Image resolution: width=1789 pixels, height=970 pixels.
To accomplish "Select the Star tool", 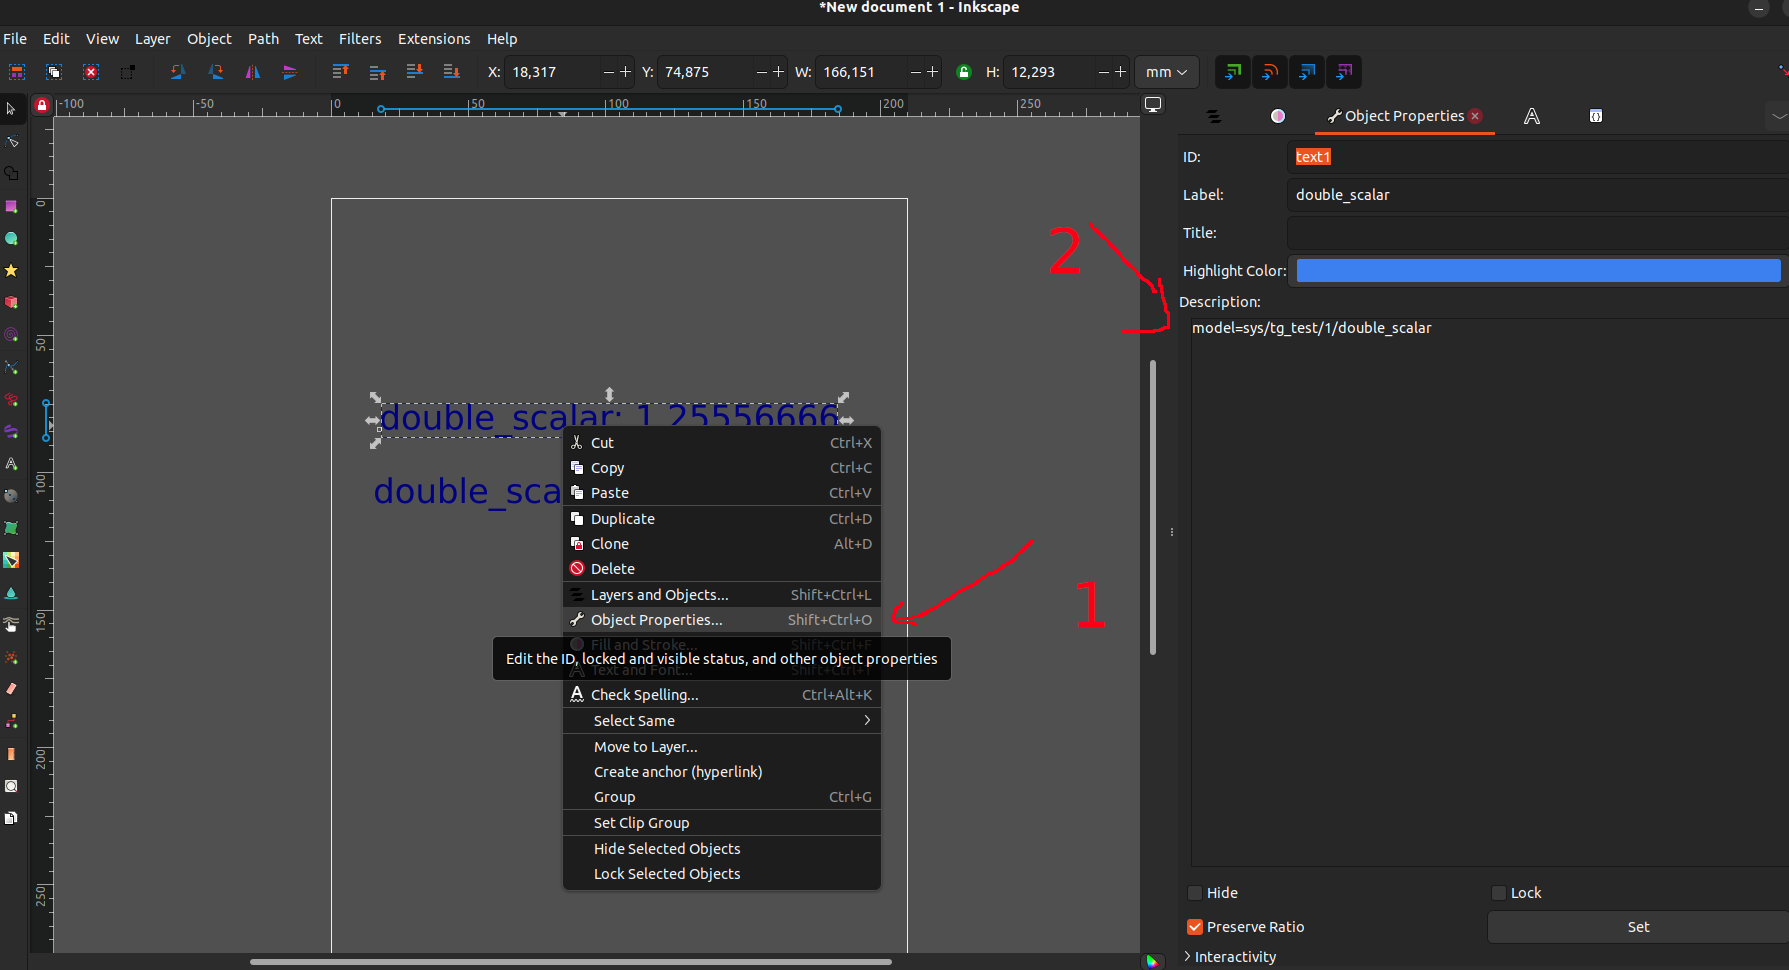I will tap(11, 270).
